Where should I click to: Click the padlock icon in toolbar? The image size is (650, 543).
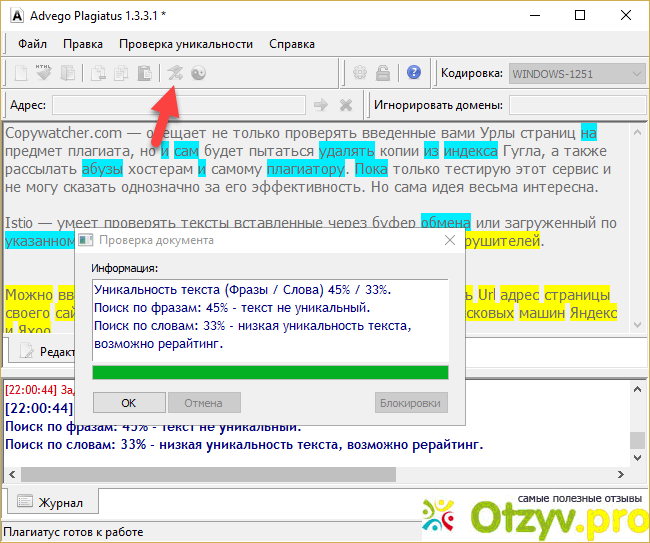tap(383, 73)
